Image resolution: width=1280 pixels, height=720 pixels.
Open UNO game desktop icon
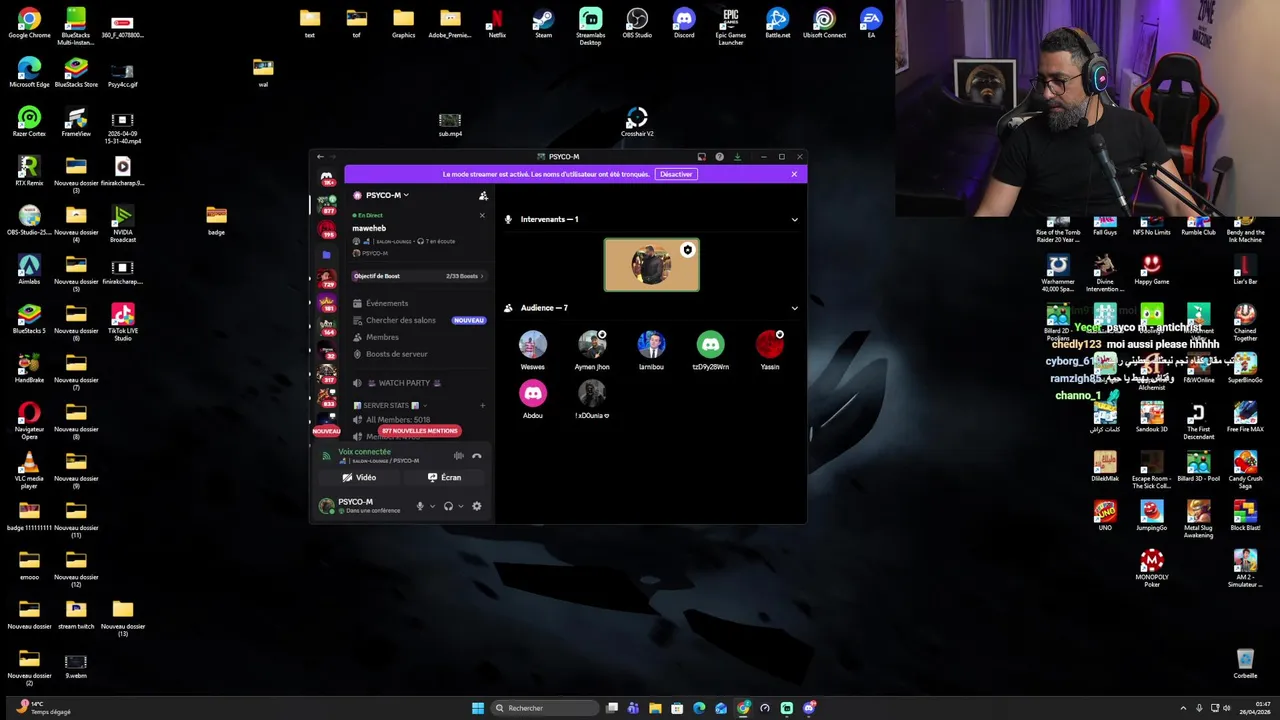click(x=1105, y=514)
